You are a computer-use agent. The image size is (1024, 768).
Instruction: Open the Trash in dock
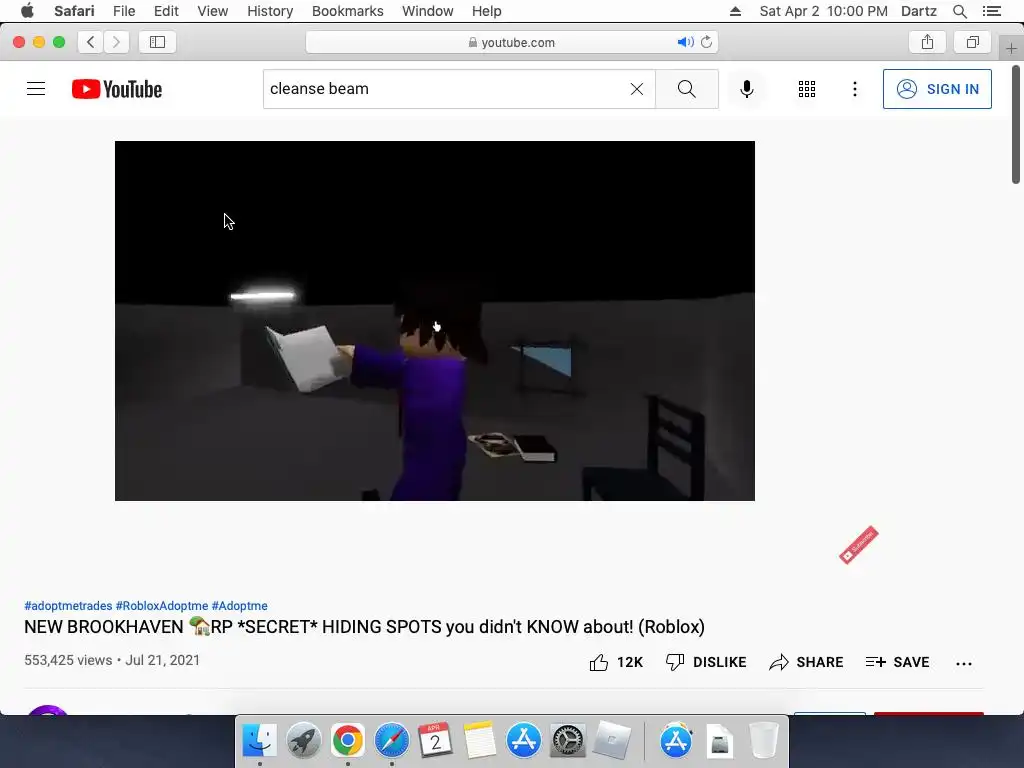click(x=763, y=741)
